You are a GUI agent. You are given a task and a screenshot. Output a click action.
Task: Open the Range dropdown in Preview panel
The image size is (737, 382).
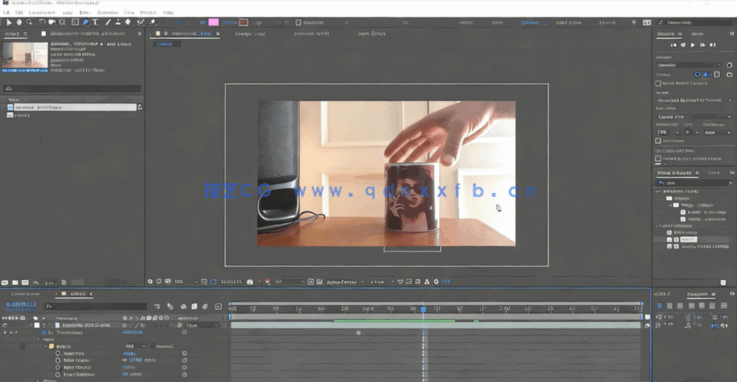click(694, 101)
